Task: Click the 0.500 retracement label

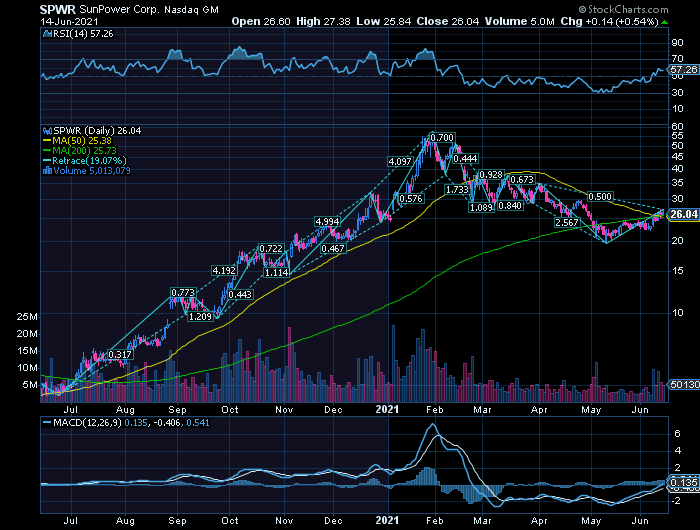Action: (x=600, y=197)
